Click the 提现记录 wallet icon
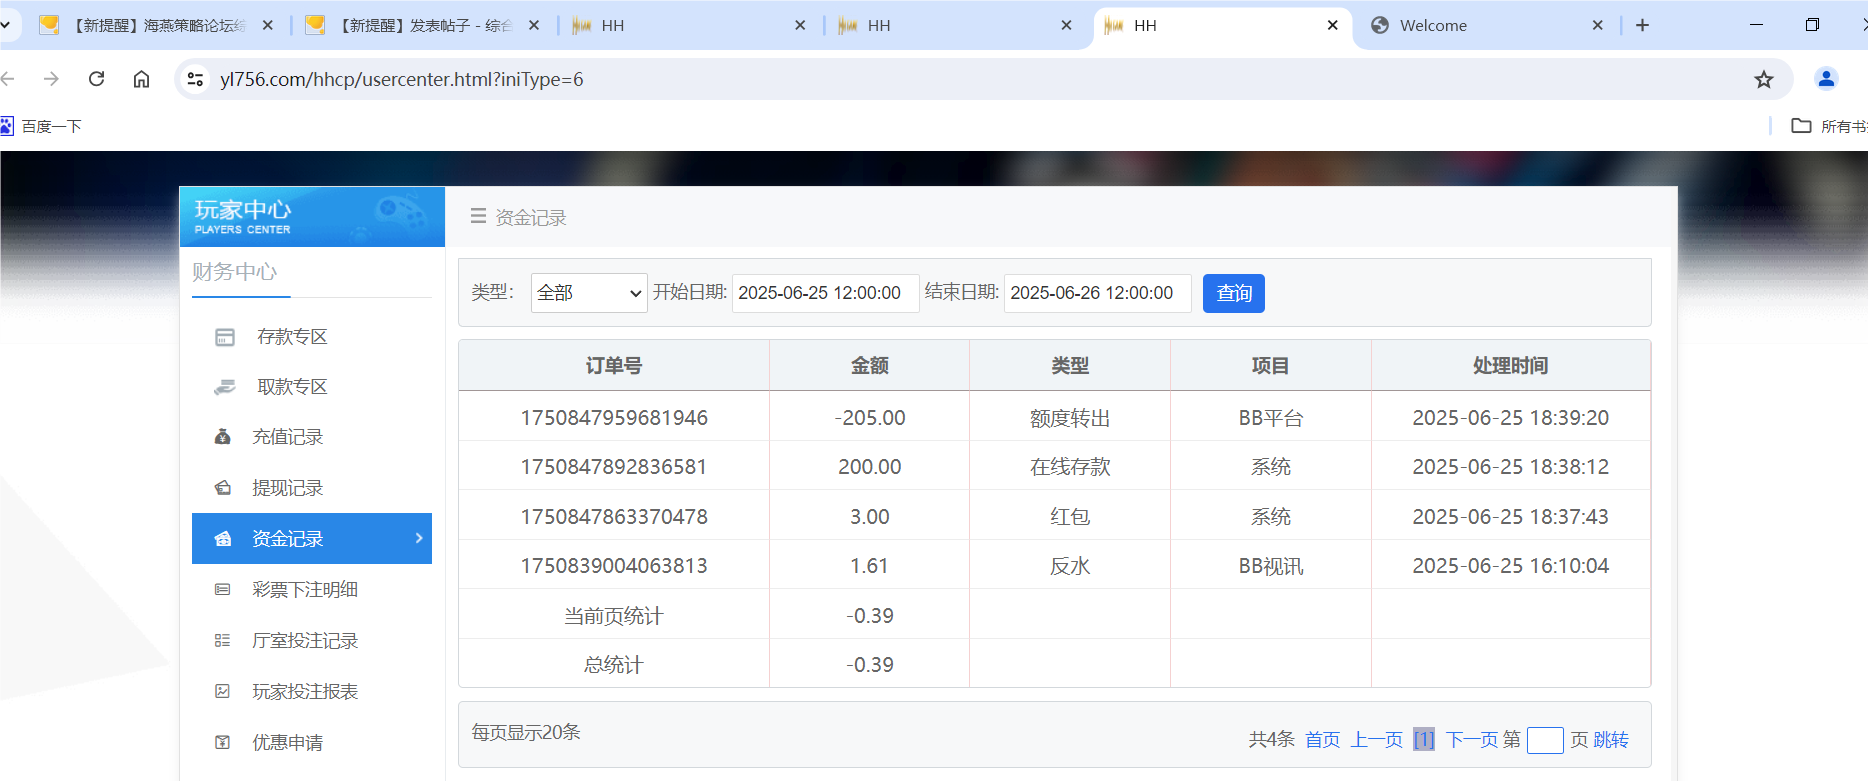1868x781 pixels. [x=223, y=488]
